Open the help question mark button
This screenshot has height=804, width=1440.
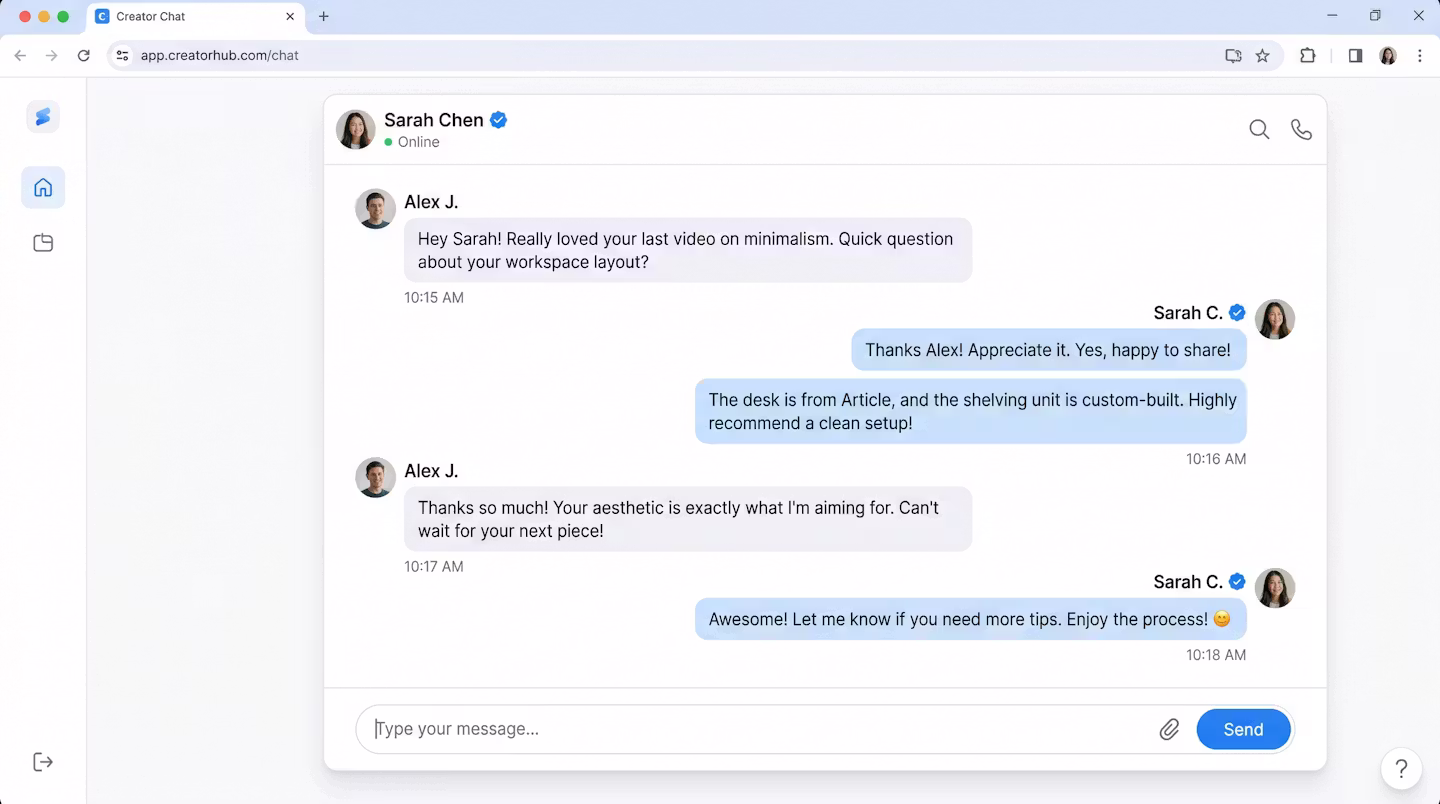coord(1401,769)
